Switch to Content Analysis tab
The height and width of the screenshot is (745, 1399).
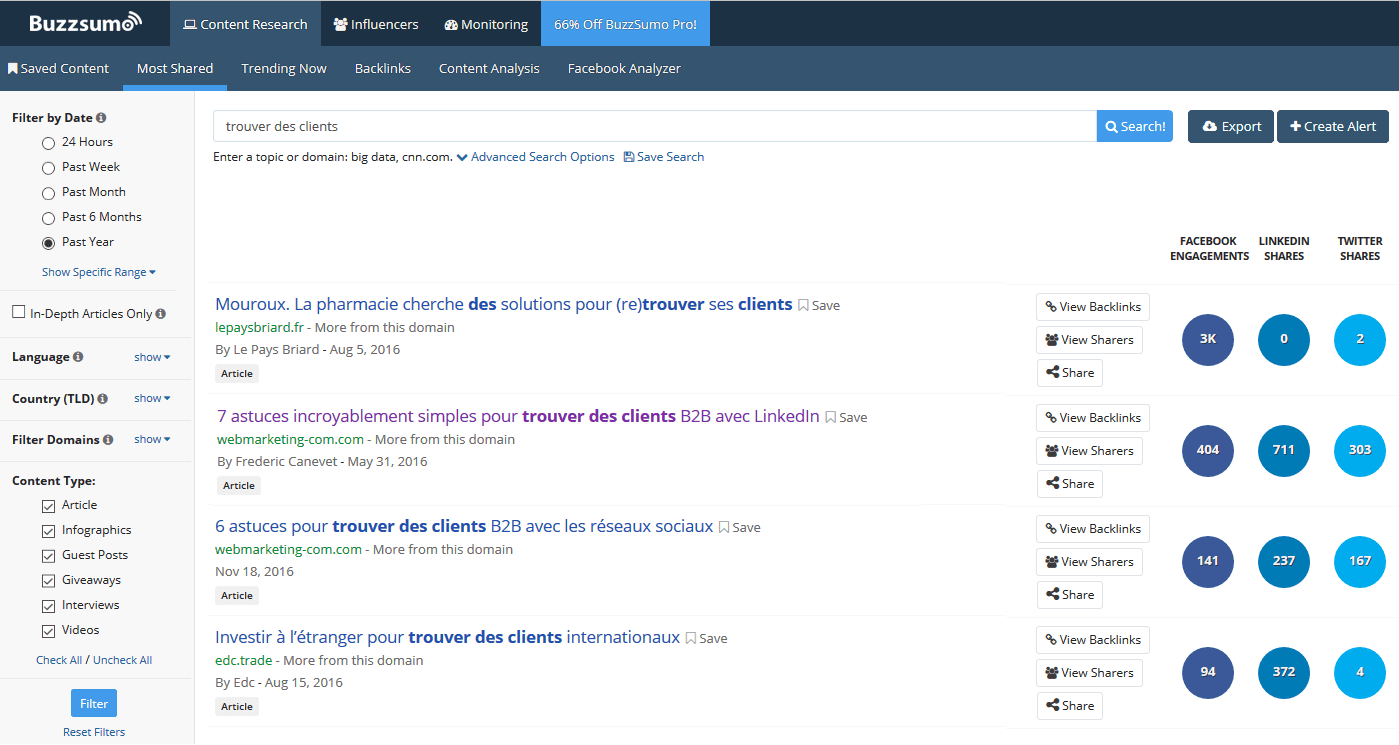[x=489, y=69]
